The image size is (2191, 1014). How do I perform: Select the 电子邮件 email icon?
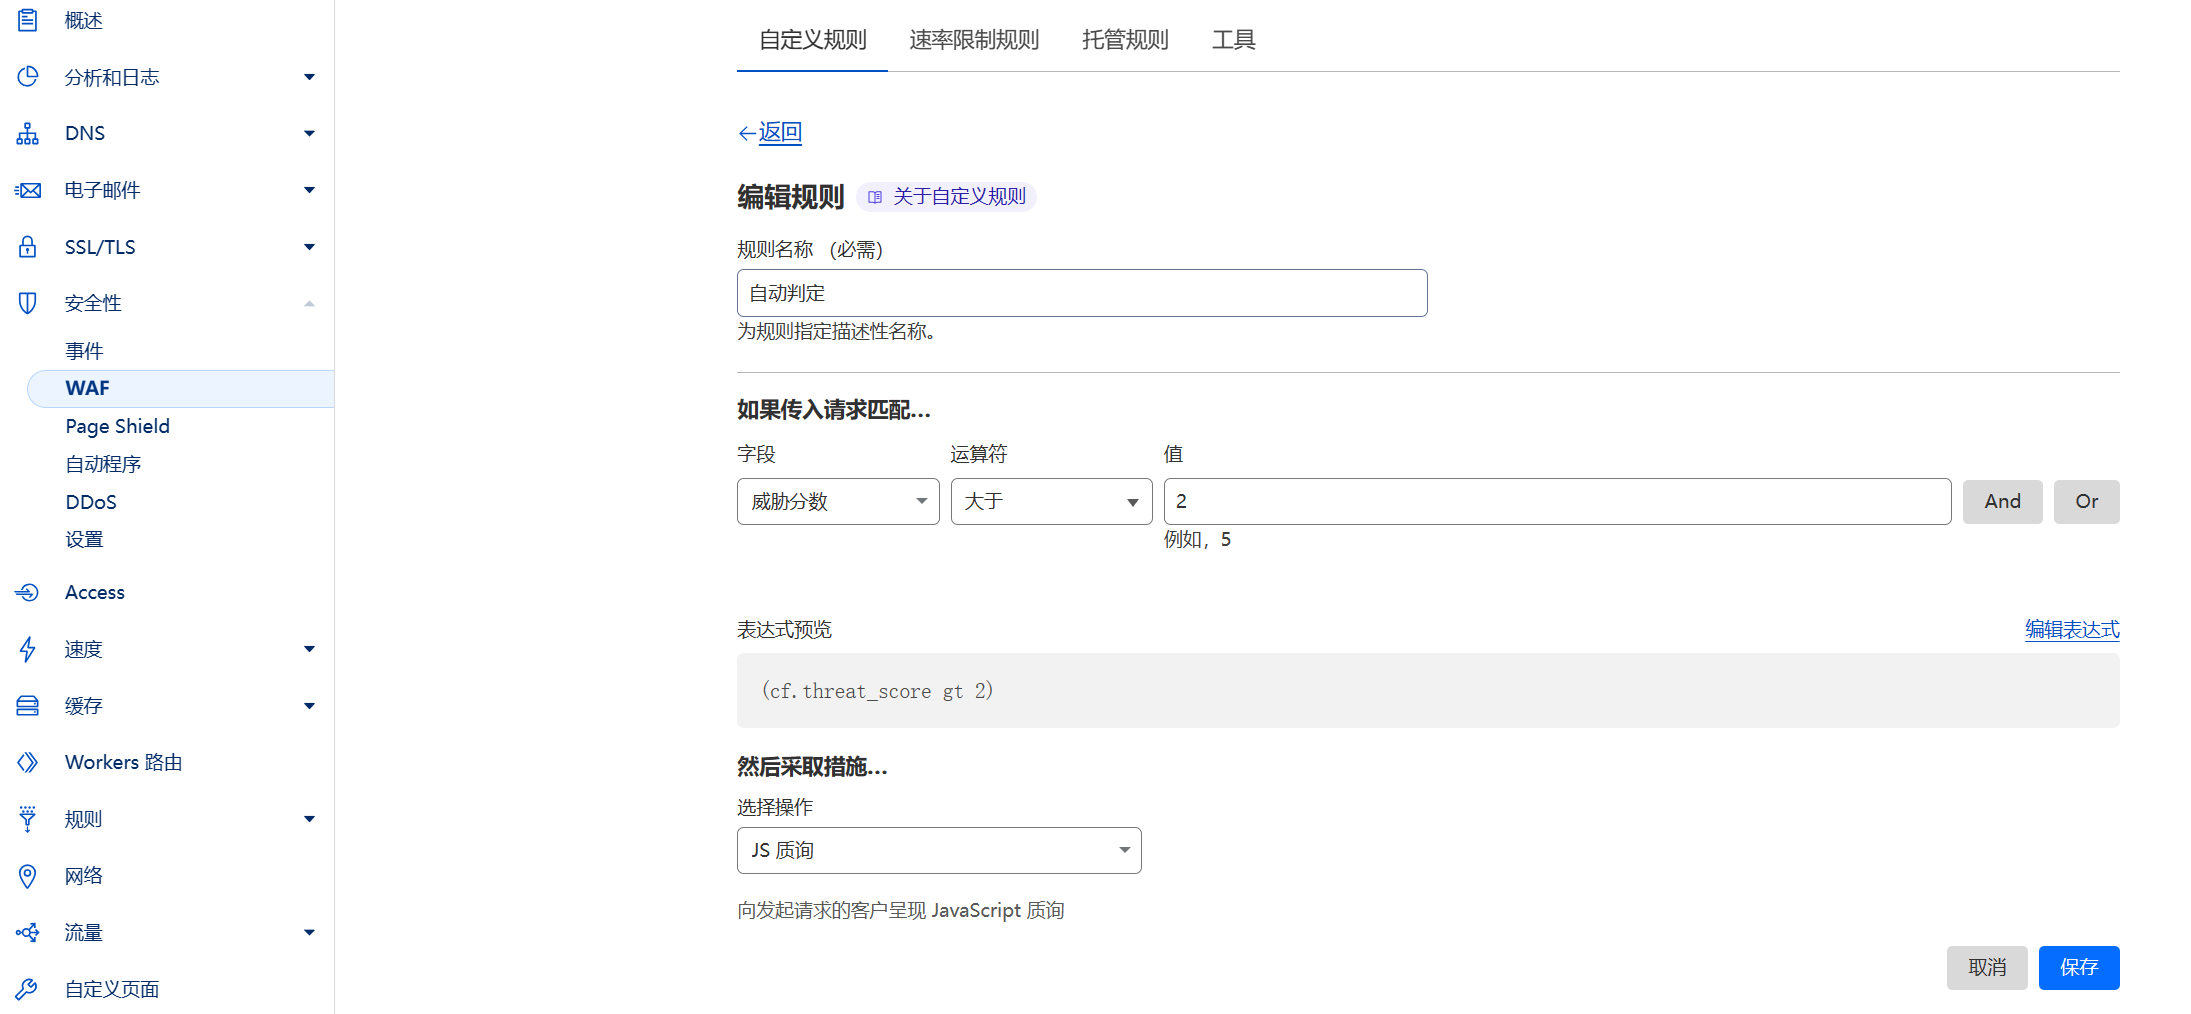tap(27, 190)
